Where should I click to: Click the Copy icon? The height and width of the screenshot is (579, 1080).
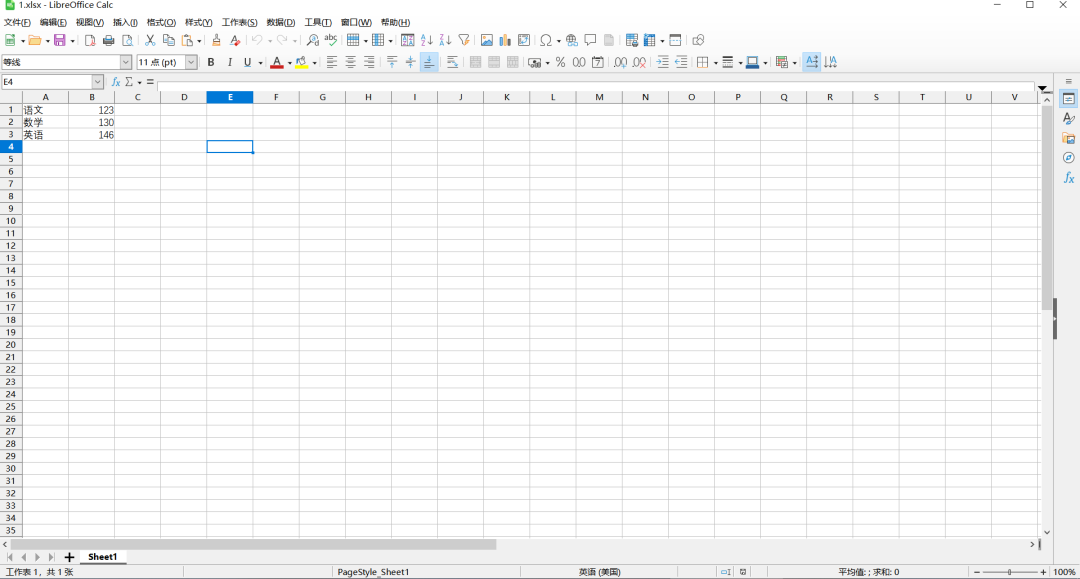tap(169, 41)
